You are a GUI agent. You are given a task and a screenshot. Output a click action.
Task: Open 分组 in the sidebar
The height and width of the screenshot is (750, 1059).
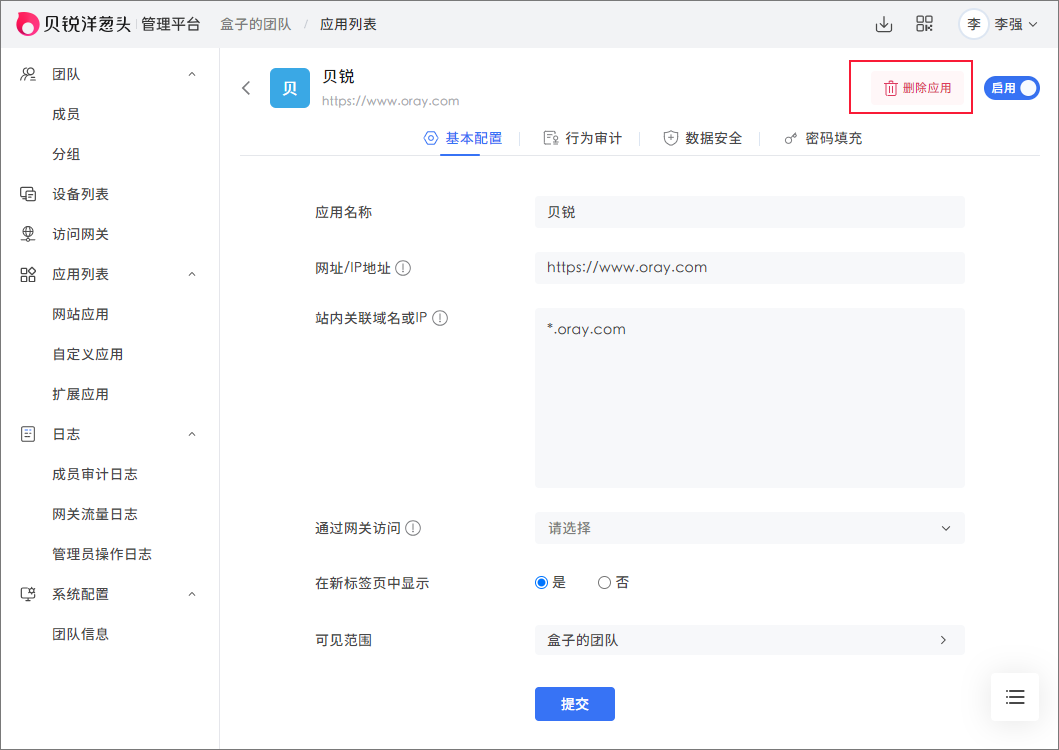click(x=66, y=154)
